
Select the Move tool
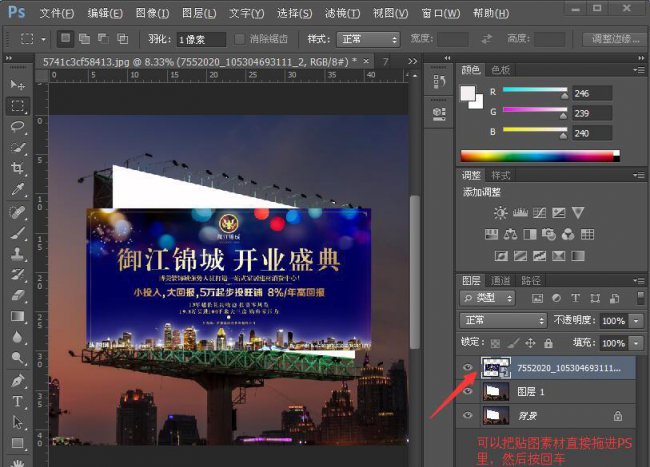tap(17, 85)
